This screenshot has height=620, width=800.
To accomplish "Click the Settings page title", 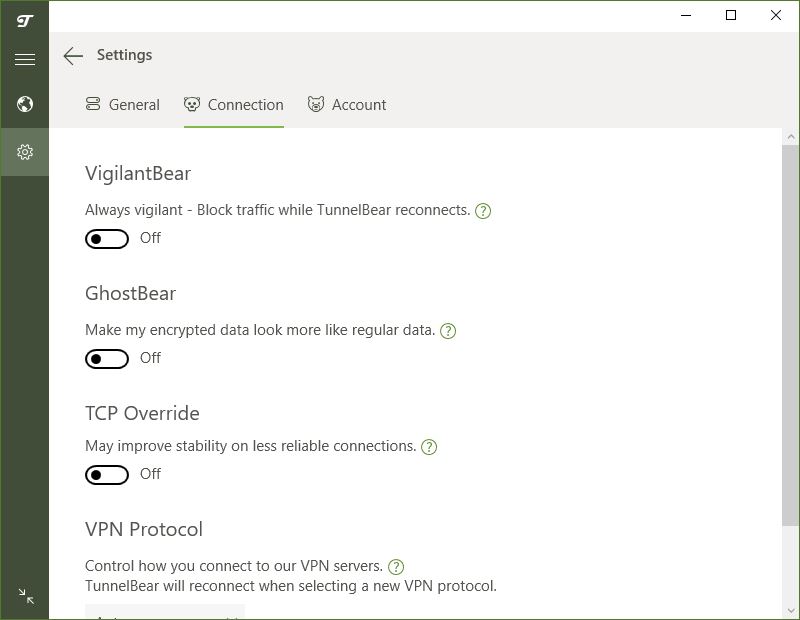I will click(124, 55).
